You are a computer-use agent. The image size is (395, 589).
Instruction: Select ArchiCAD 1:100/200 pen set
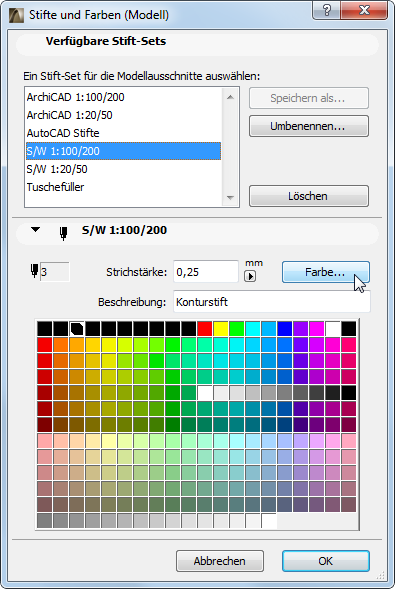(123, 97)
